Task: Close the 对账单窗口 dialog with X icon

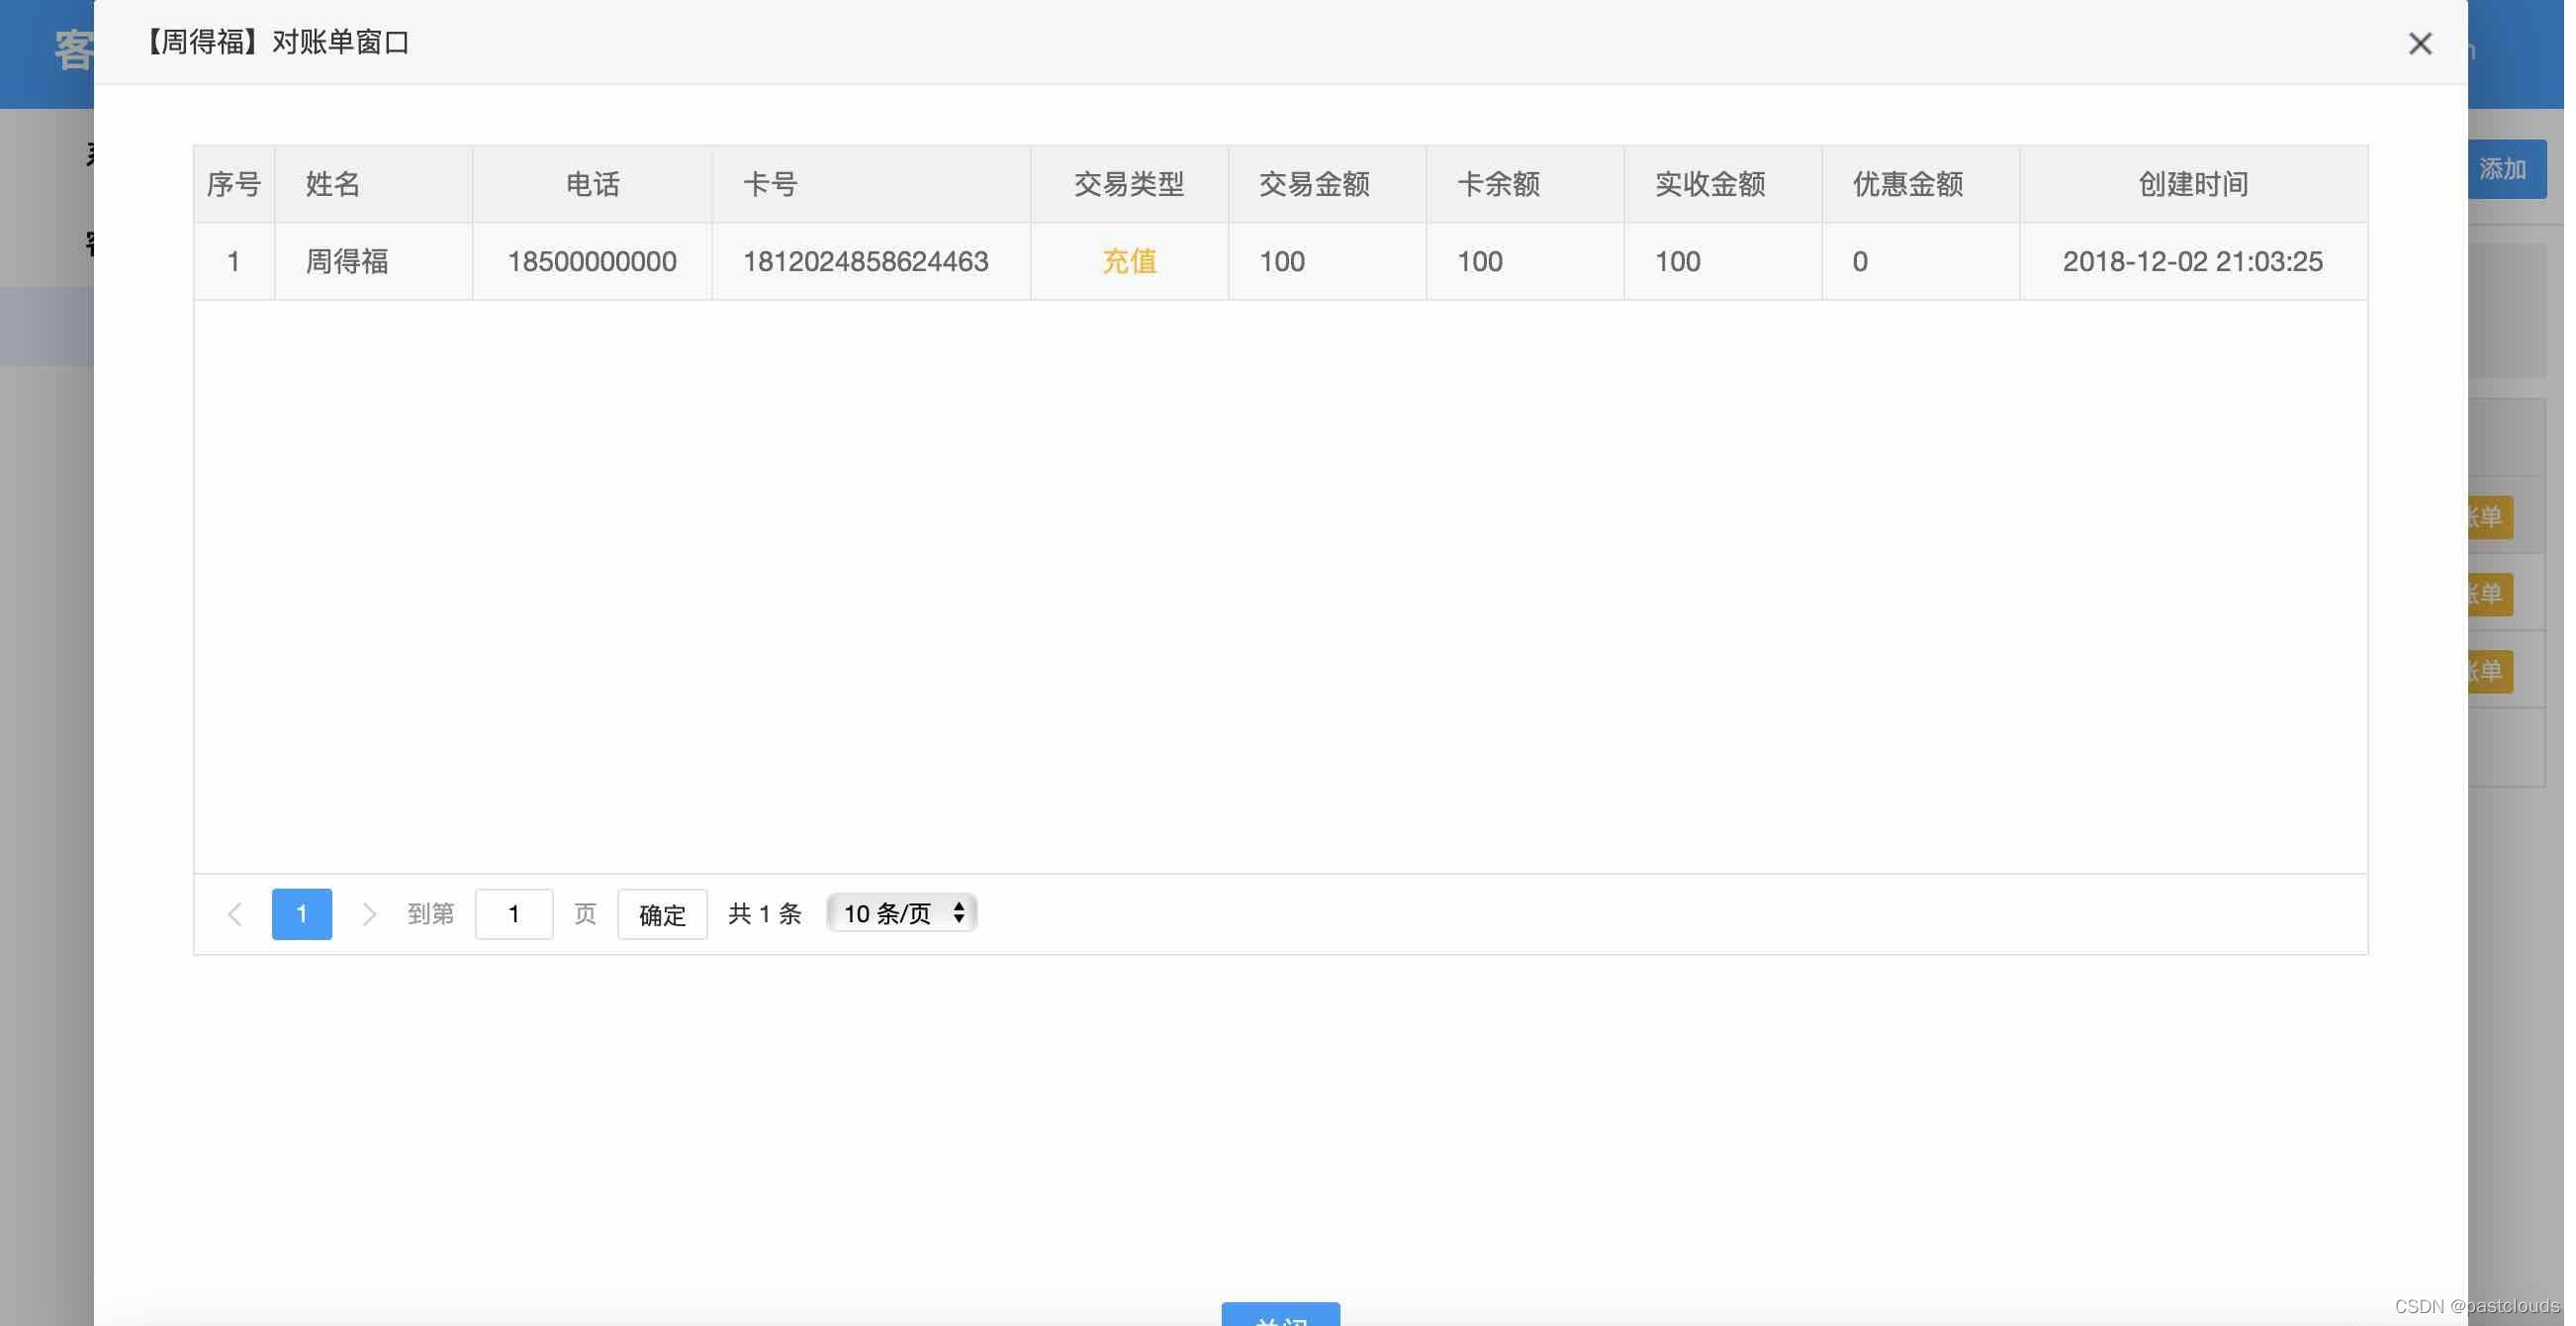Action: (x=2419, y=44)
